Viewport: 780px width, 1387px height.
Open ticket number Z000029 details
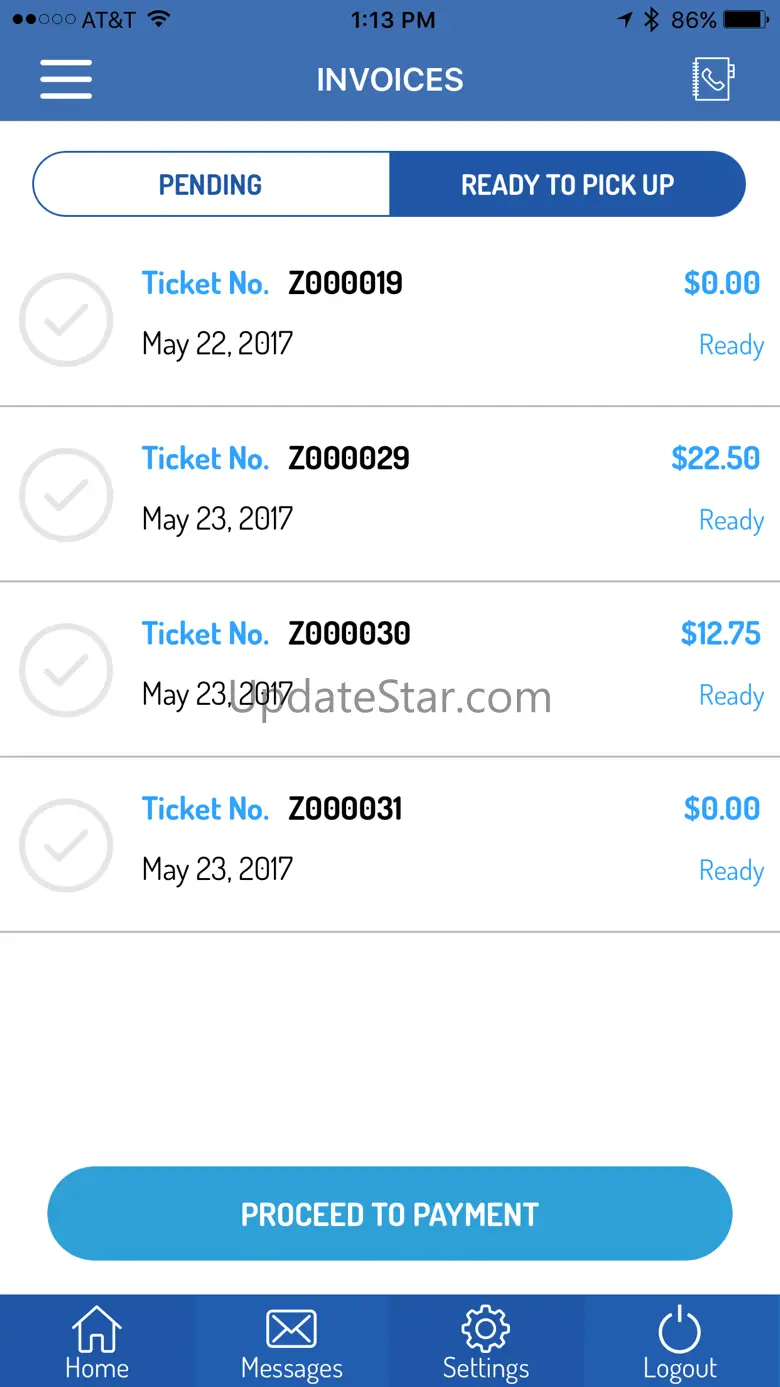point(348,458)
